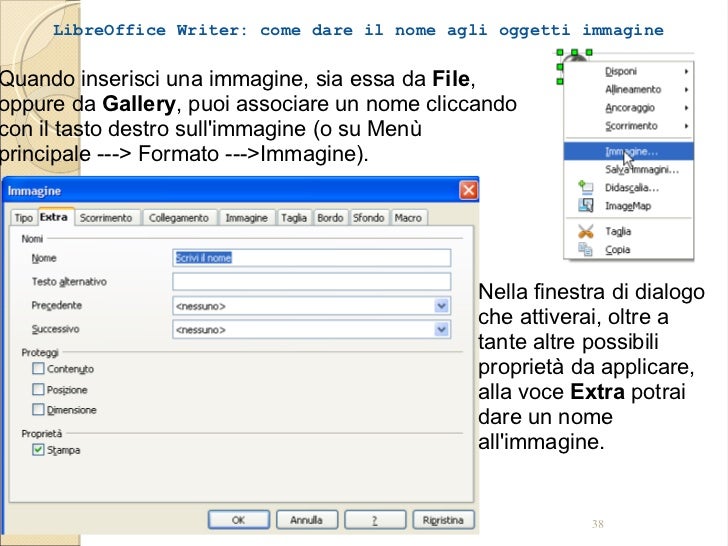Enable the Contenuto protection checkbox
The width and height of the screenshot is (728, 546).
tap(39, 369)
